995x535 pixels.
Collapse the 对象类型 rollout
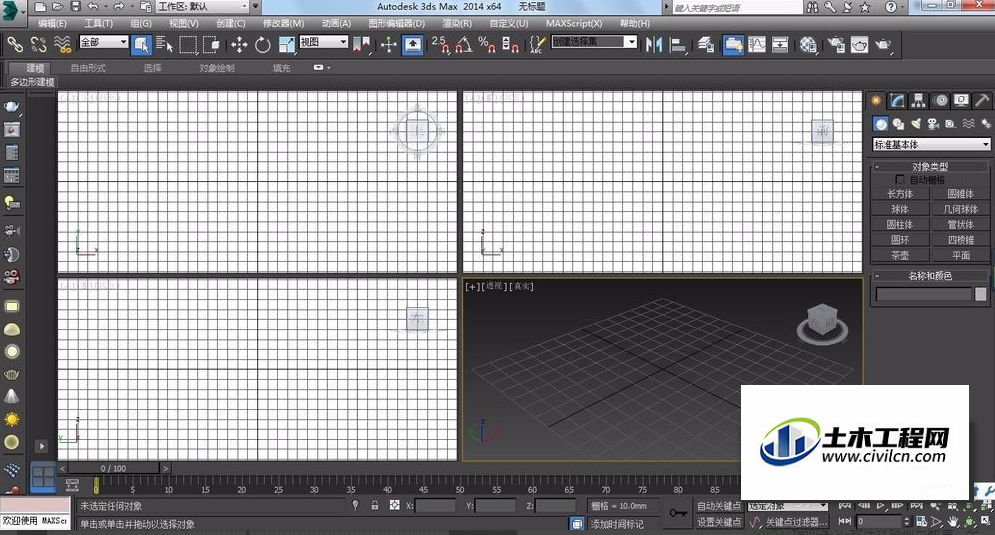[x=930, y=166]
